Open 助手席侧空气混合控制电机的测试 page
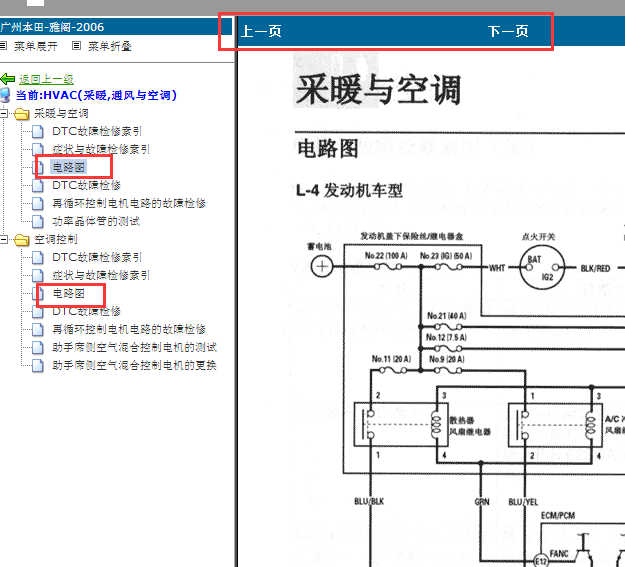 [135, 347]
